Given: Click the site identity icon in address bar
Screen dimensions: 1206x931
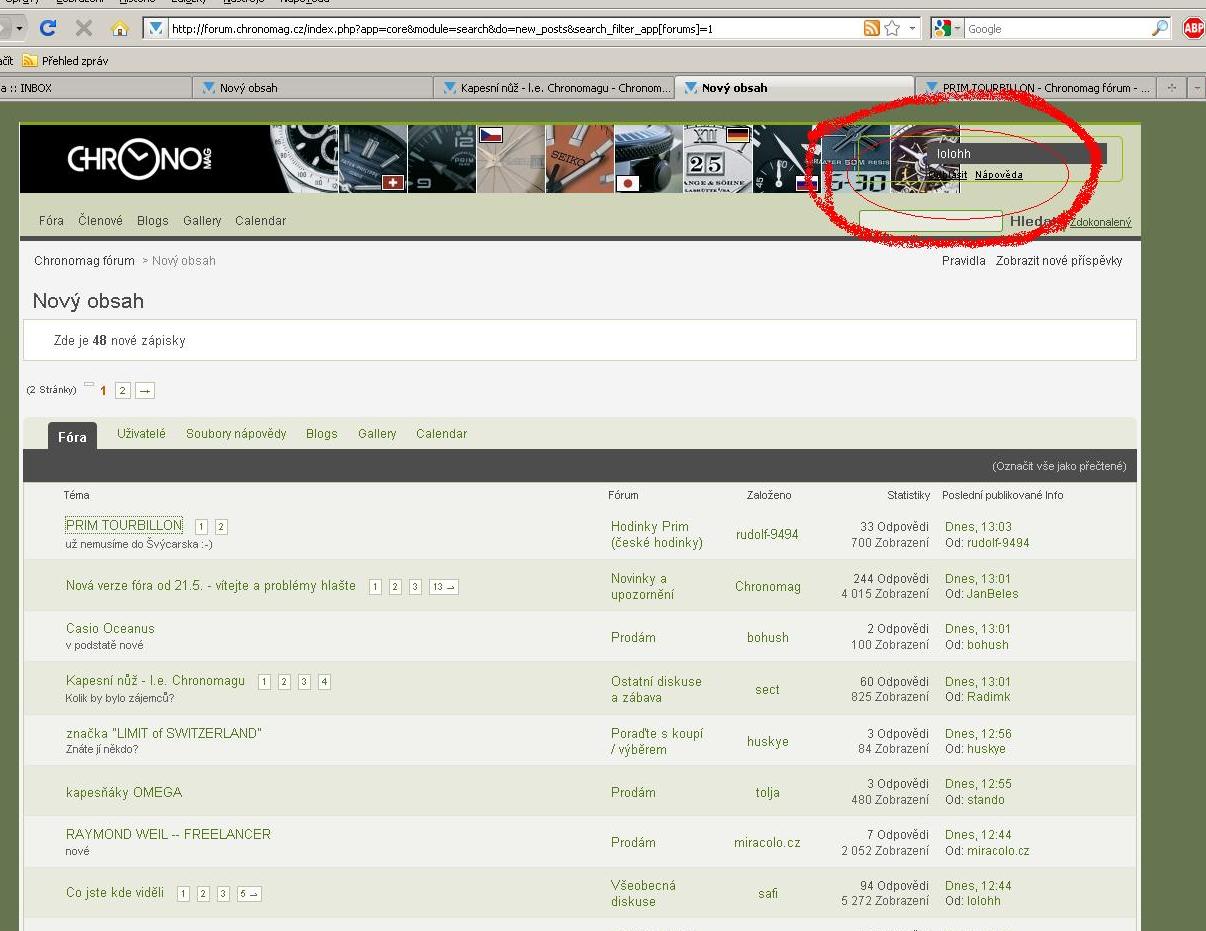Looking at the screenshot, I should (x=156, y=29).
